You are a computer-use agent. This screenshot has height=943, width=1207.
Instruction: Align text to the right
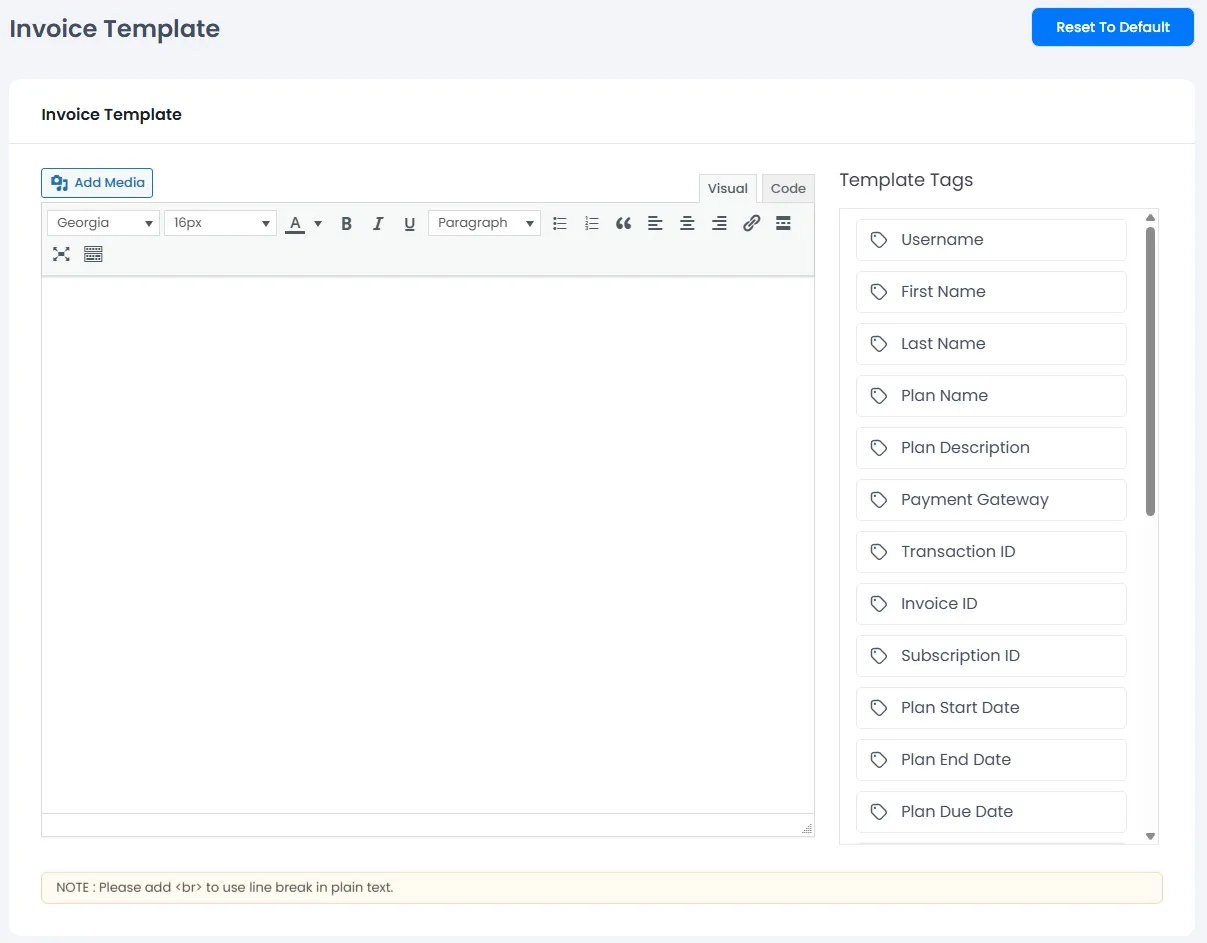click(719, 222)
